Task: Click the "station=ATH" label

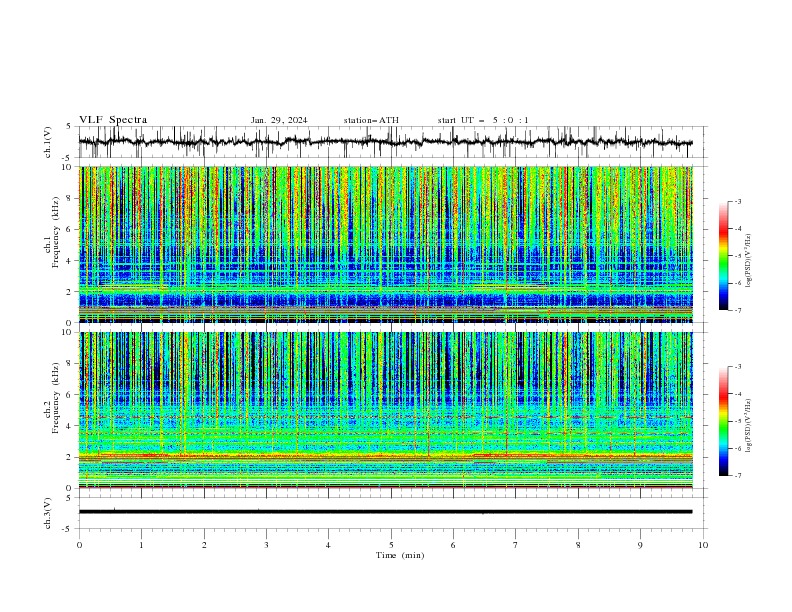Action: pyautogui.click(x=371, y=120)
